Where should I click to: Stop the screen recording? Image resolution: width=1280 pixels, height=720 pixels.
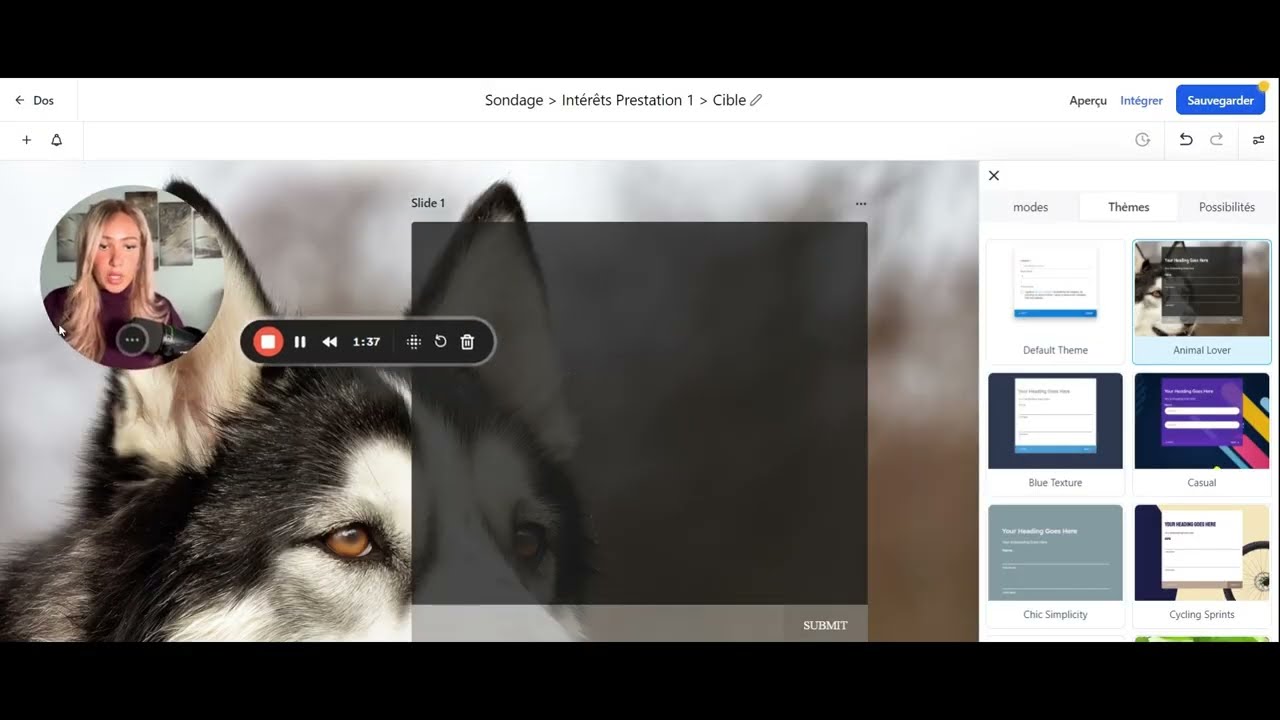(x=268, y=342)
